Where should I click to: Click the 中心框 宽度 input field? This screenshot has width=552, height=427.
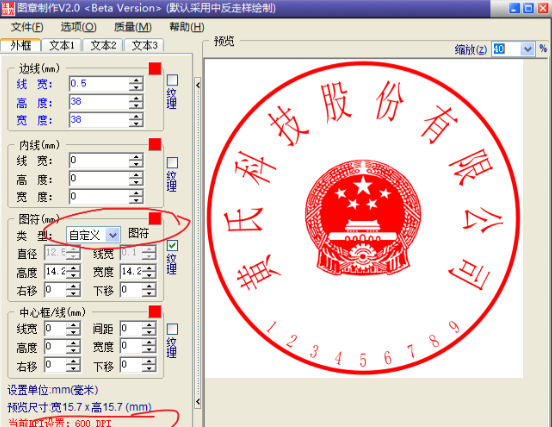(x=131, y=347)
